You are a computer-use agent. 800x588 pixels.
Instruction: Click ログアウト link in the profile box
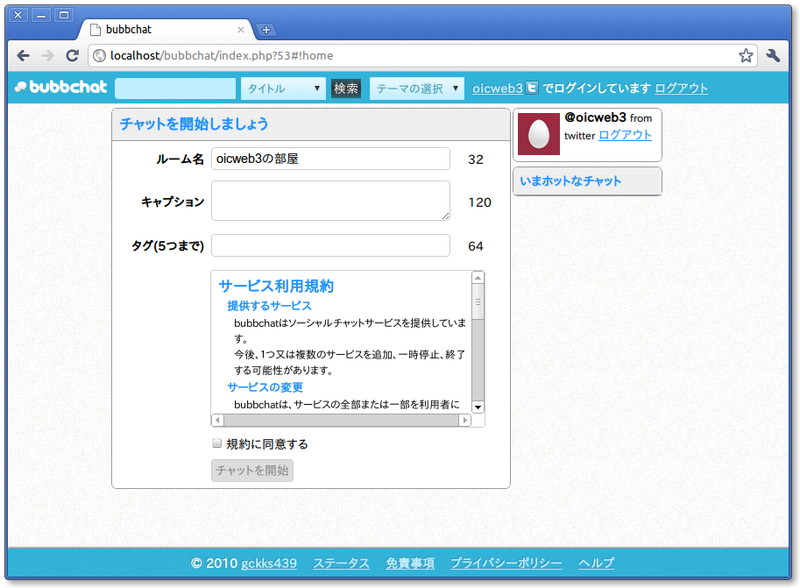point(625,135)
